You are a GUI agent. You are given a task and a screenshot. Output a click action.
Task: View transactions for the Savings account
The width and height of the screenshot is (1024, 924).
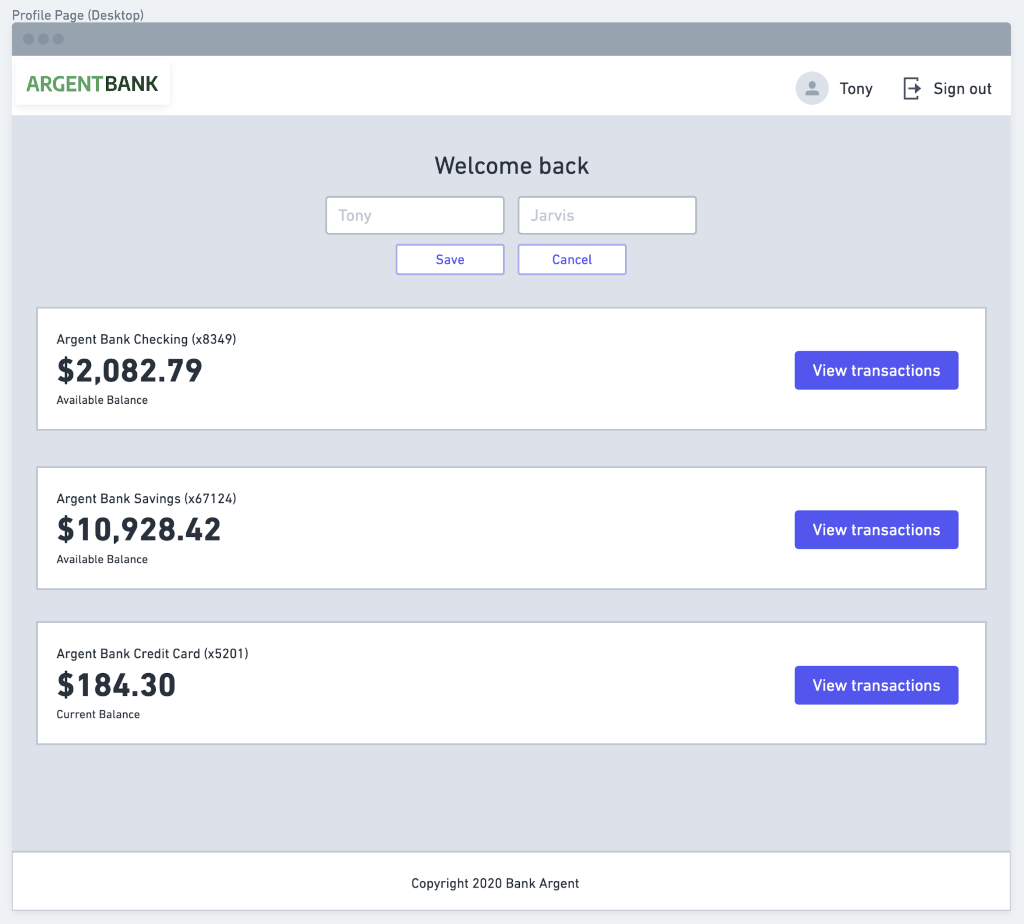coord(876,530)
